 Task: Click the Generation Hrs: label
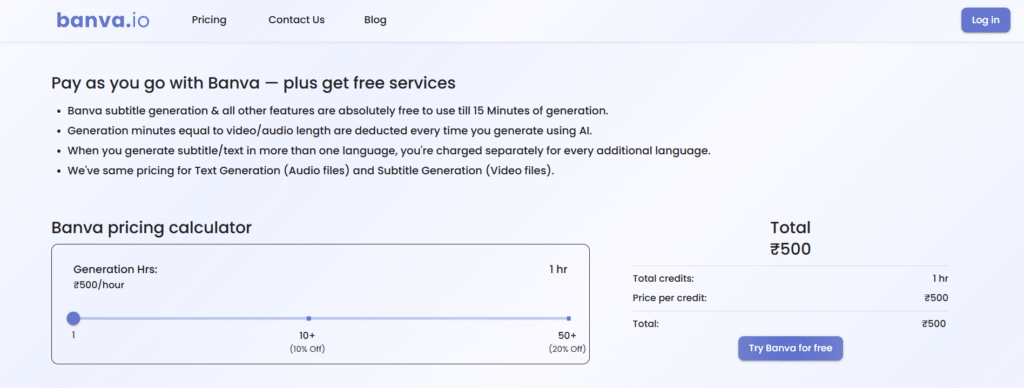[x=116, y=269]
